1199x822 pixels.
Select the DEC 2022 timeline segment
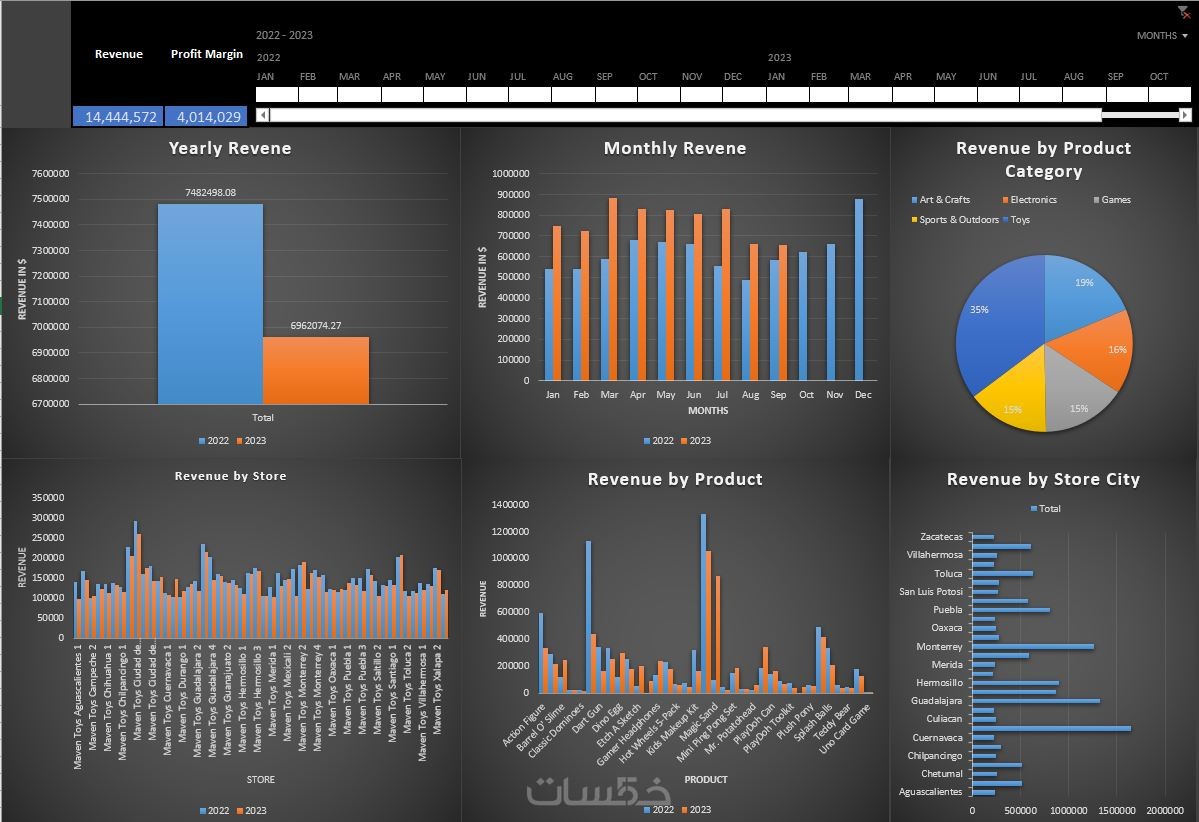point(744,95)
